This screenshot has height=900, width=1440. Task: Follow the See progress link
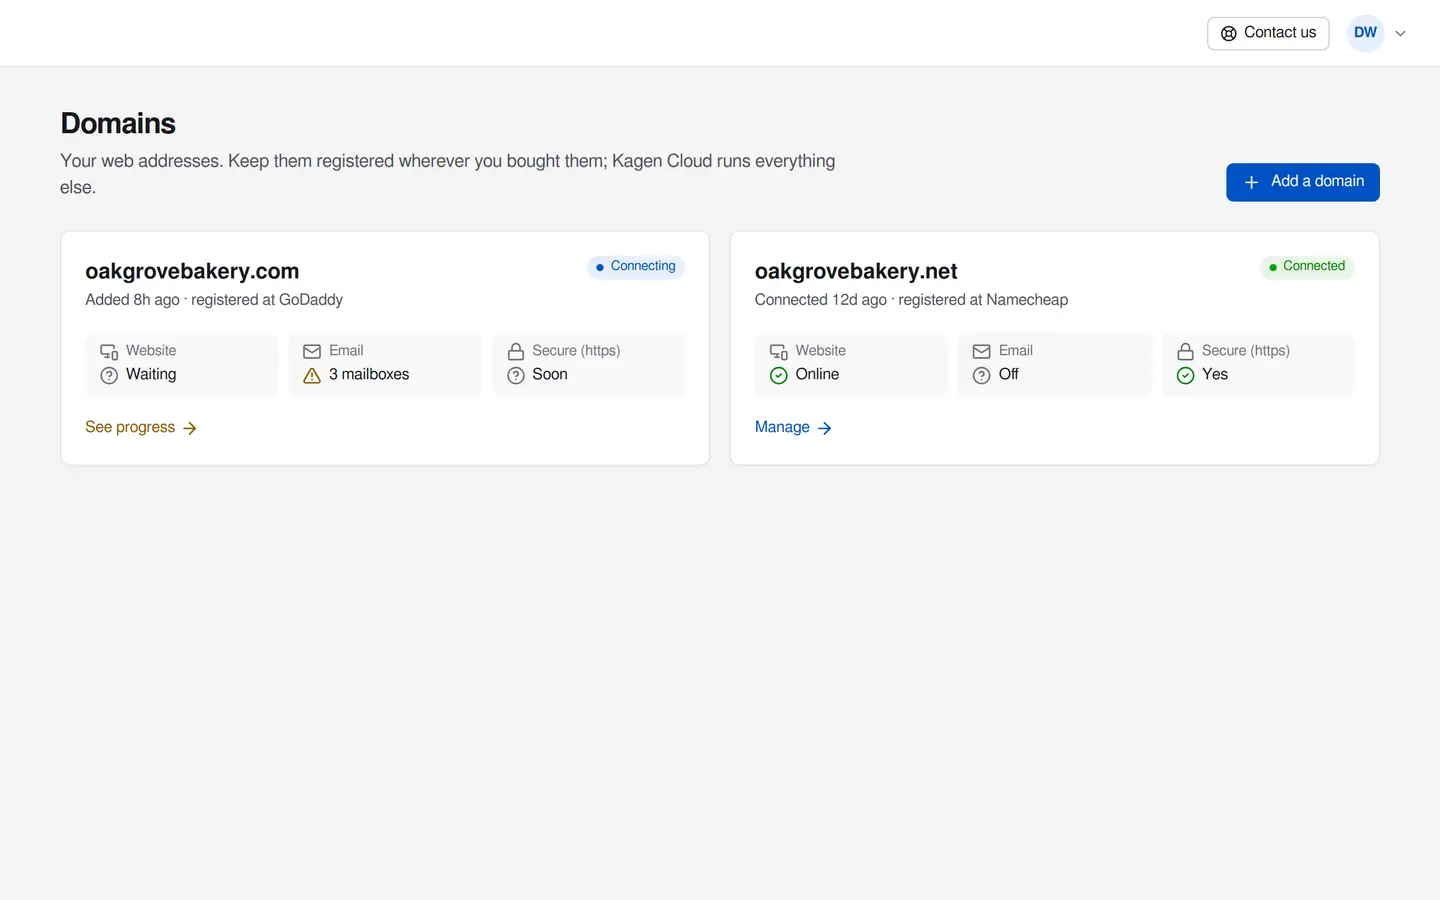click(x=141, y=427)
